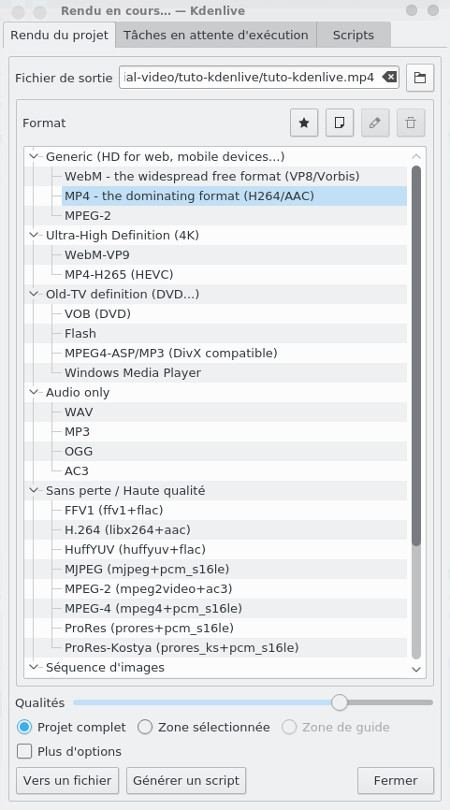Click the Vers un fichier button

pyautogui.click(x=67, y=780)
